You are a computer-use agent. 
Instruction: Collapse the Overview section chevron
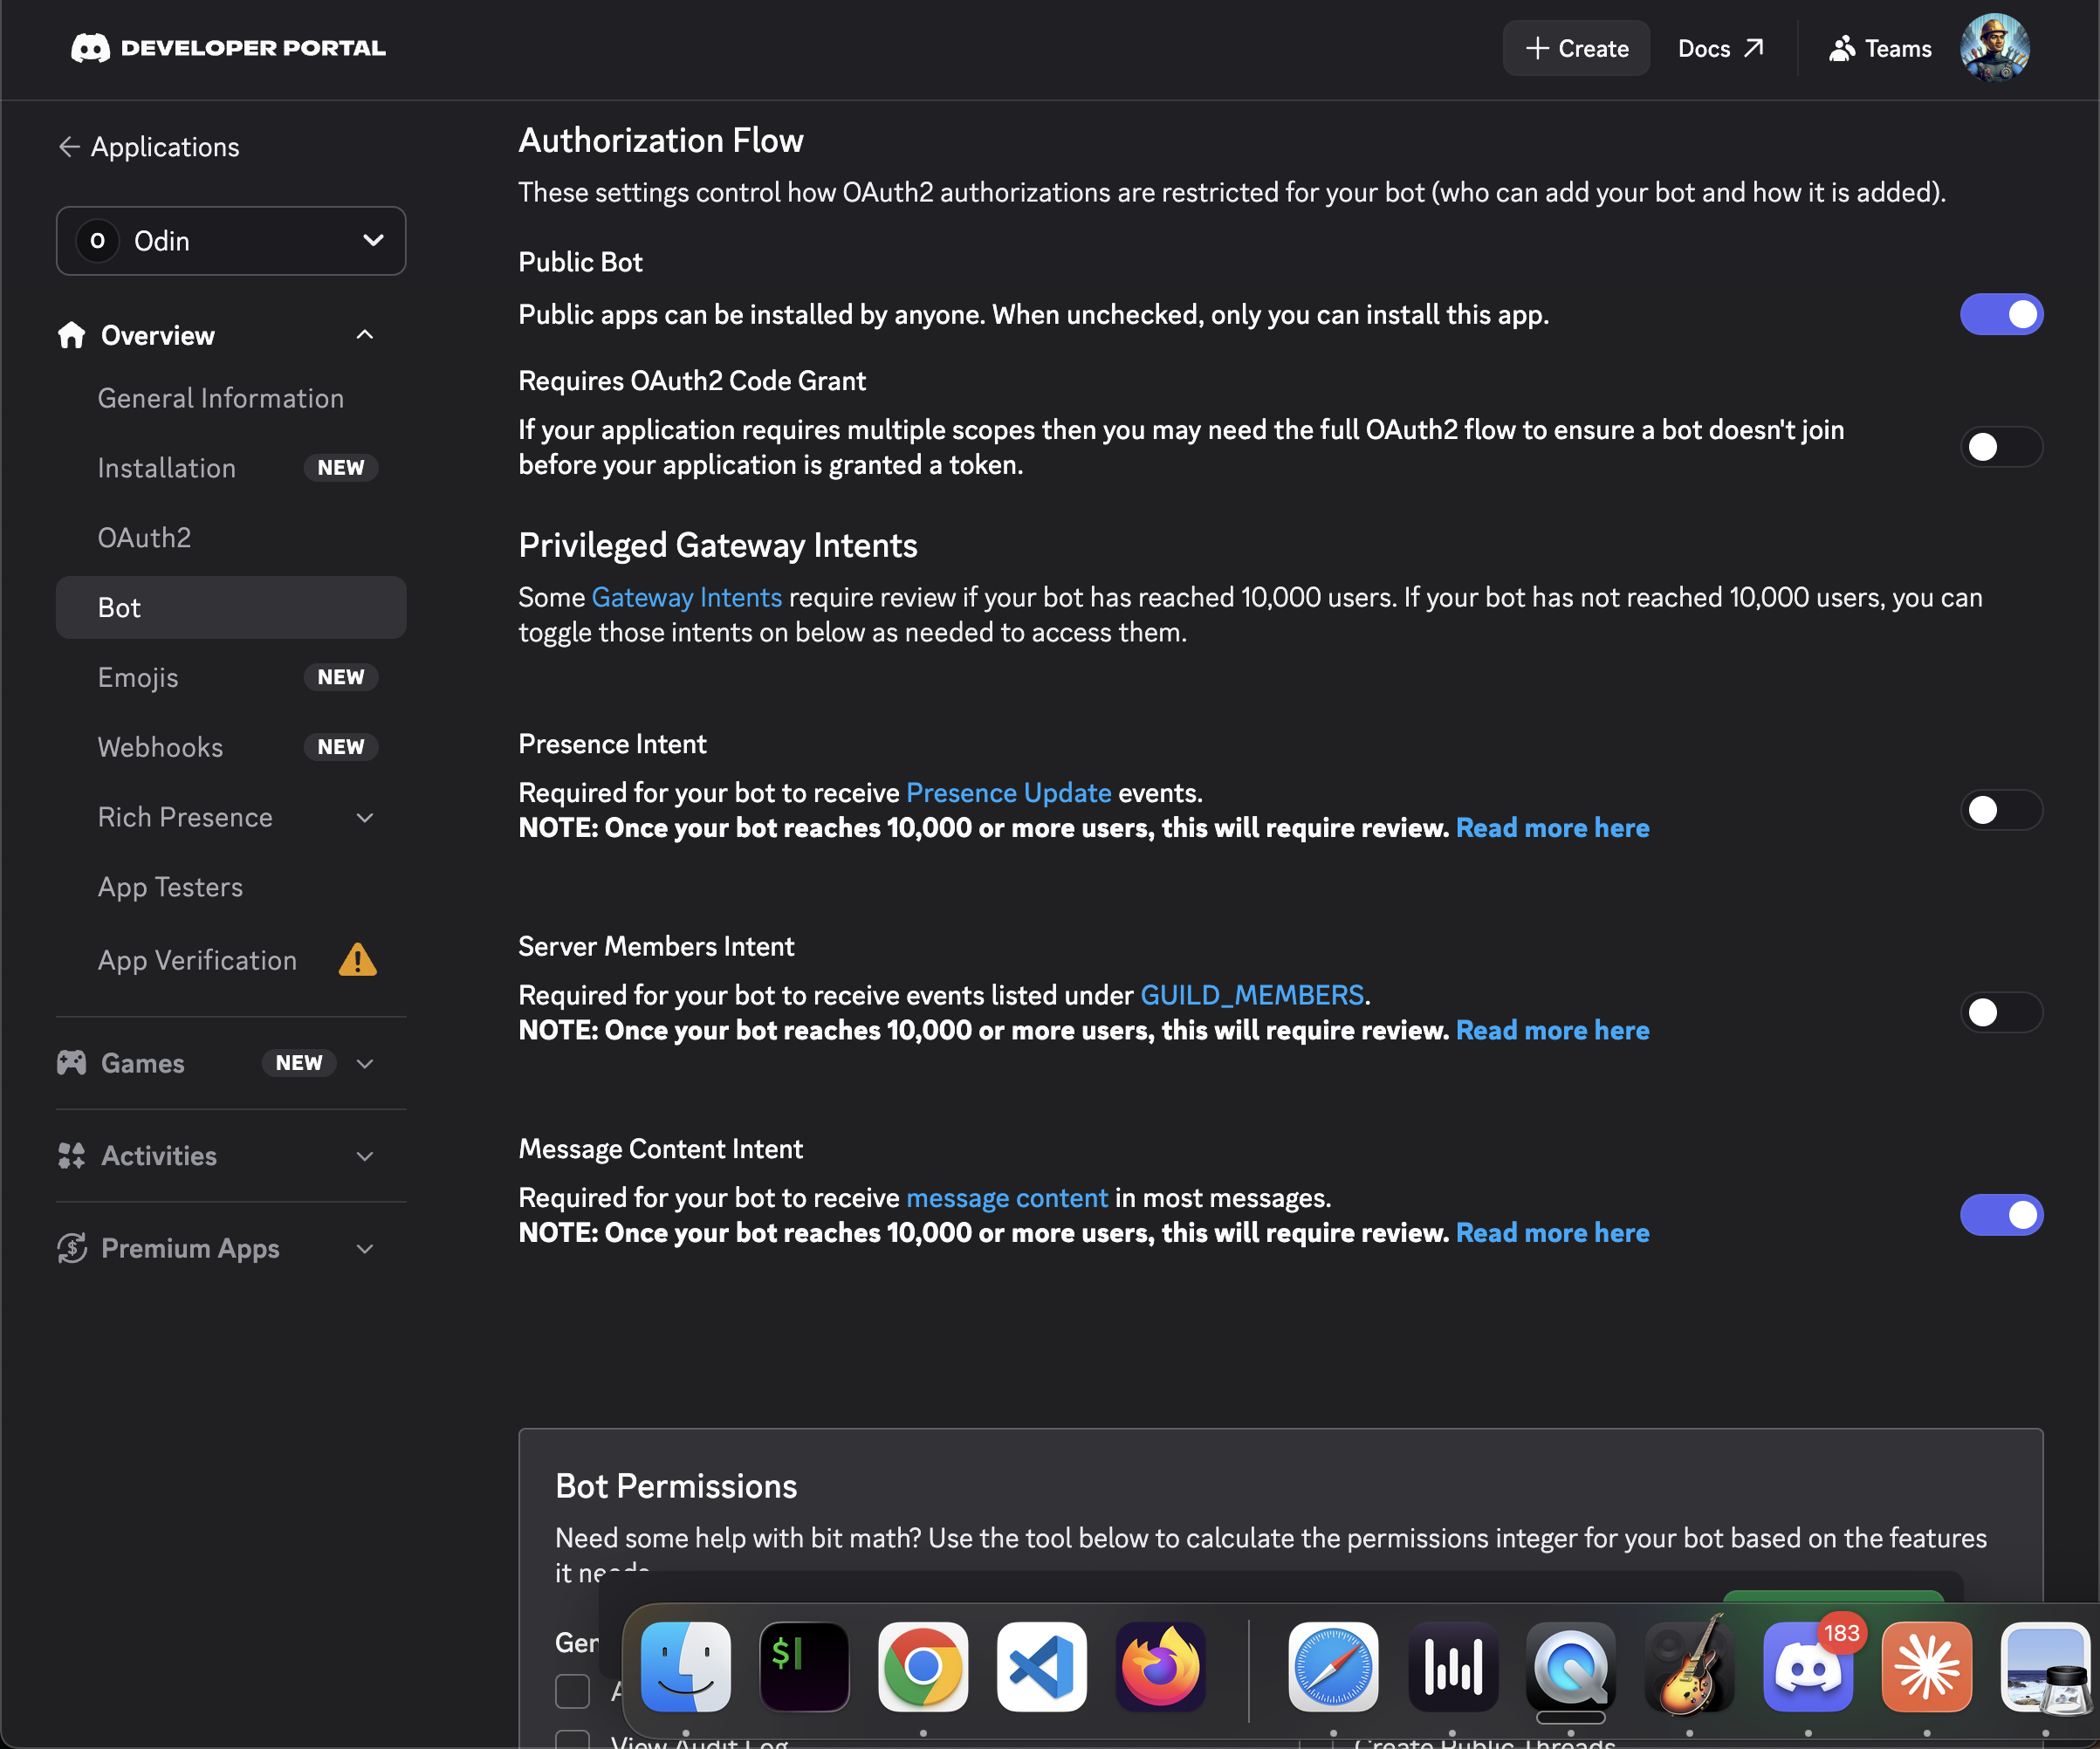365,335
